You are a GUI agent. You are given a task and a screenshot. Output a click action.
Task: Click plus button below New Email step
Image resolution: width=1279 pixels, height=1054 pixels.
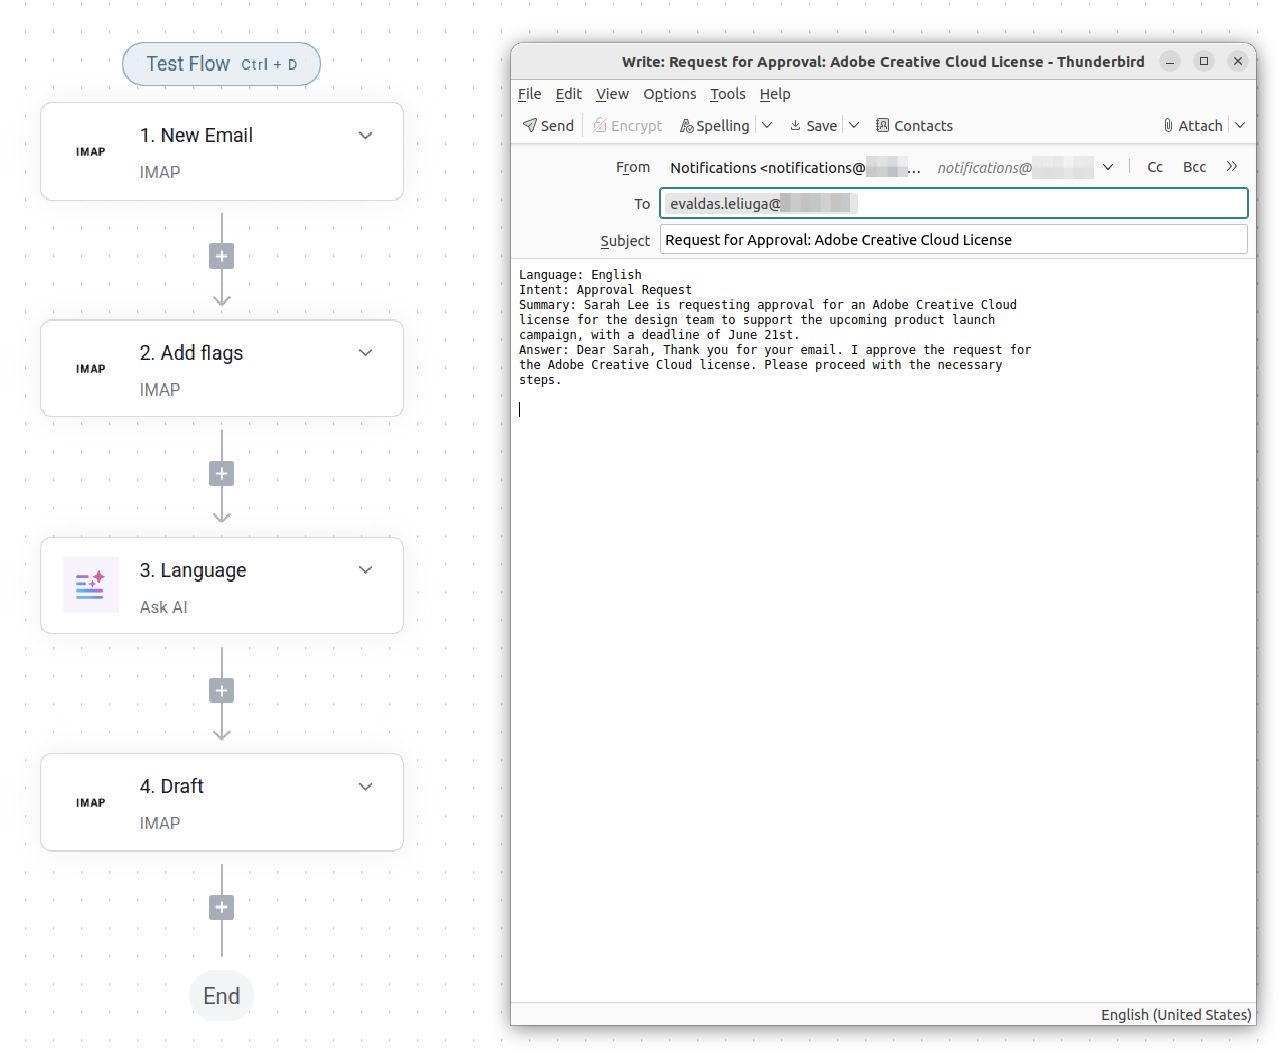pyautogui.click(x=222, y=256)
